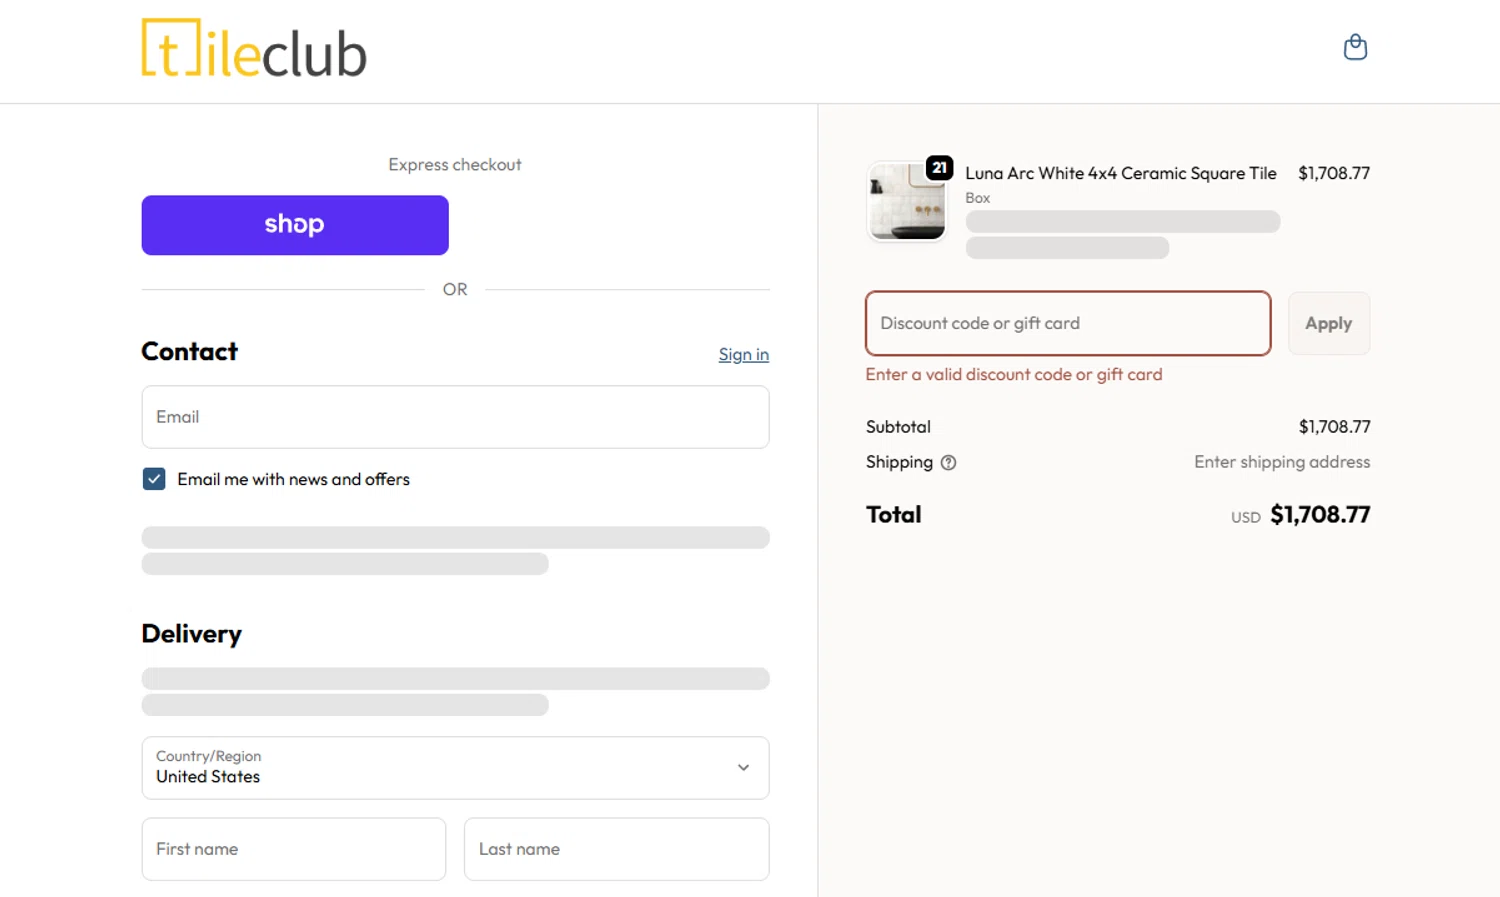This screenshot has height=897, width=1500.
Task: Click the Contact heading
Action: pyautogui.click(x=190, y=351)
